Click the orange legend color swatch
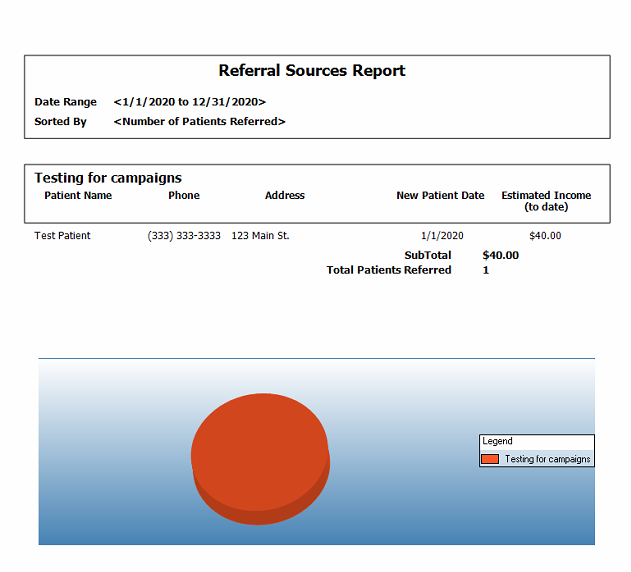The height and width of the screenshot is (572, 631). 490,459
